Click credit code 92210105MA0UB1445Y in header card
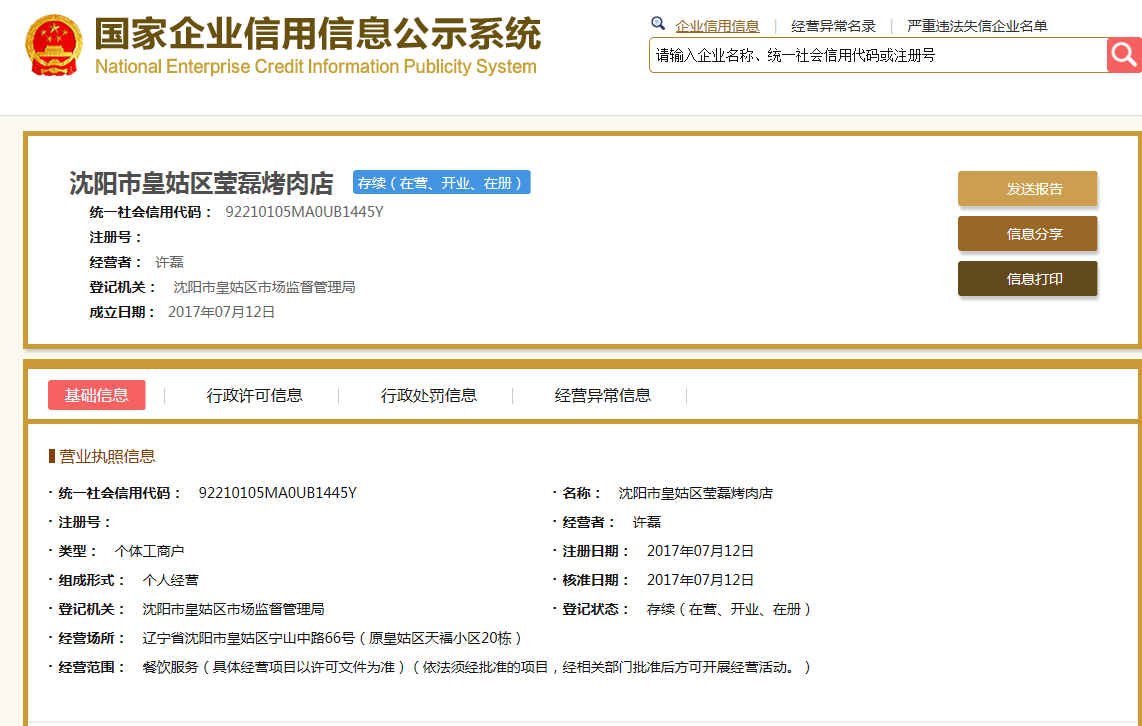 [x=304, y=212]
